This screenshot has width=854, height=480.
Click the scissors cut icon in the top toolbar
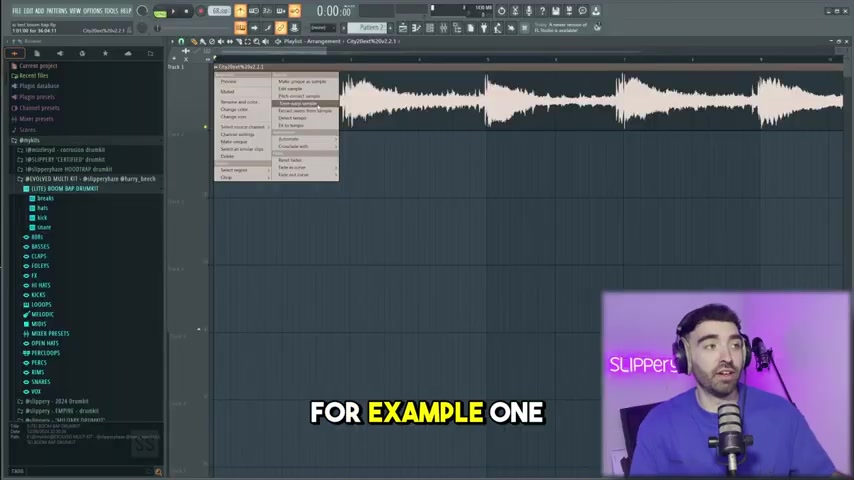click(515, 11)
